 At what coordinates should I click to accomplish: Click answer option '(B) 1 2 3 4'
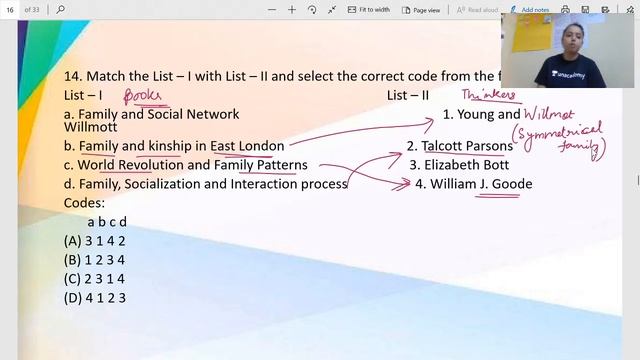click(x=94, y=260)
